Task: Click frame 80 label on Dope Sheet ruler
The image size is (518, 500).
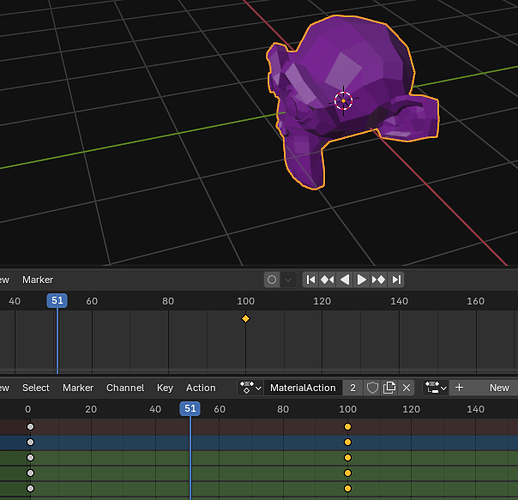Action: [x=283, y=409]
